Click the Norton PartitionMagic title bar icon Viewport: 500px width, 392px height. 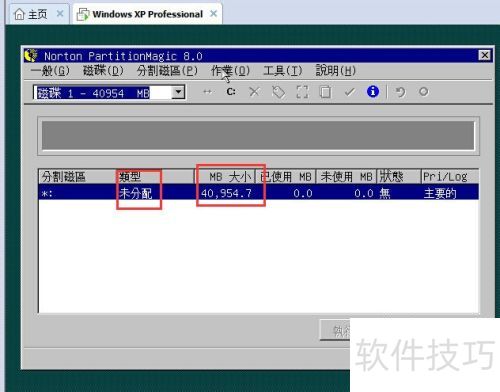(x=31, y=56)
